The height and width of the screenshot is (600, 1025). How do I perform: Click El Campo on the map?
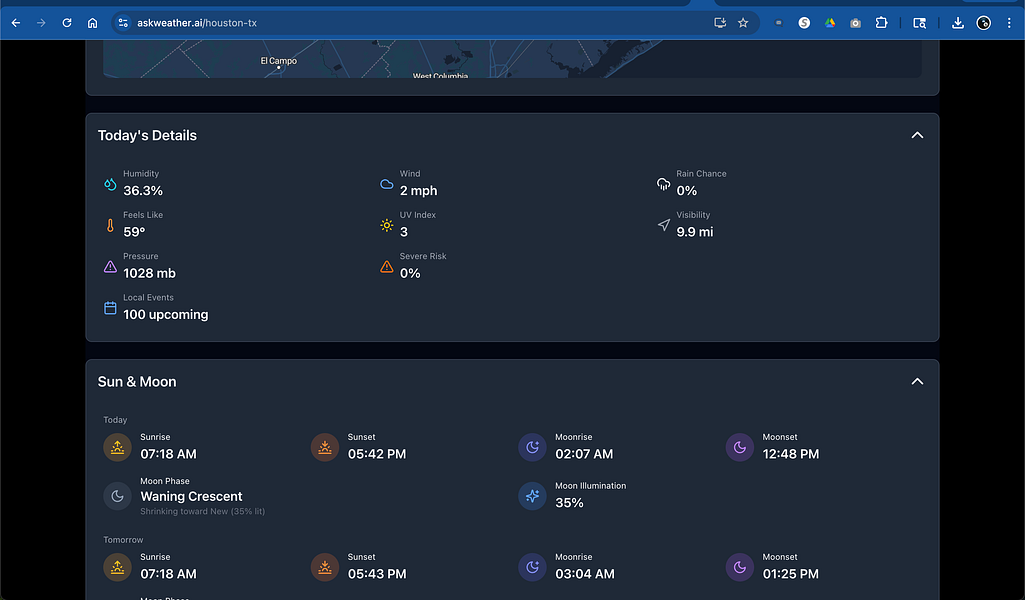click(x=278, y=61)
